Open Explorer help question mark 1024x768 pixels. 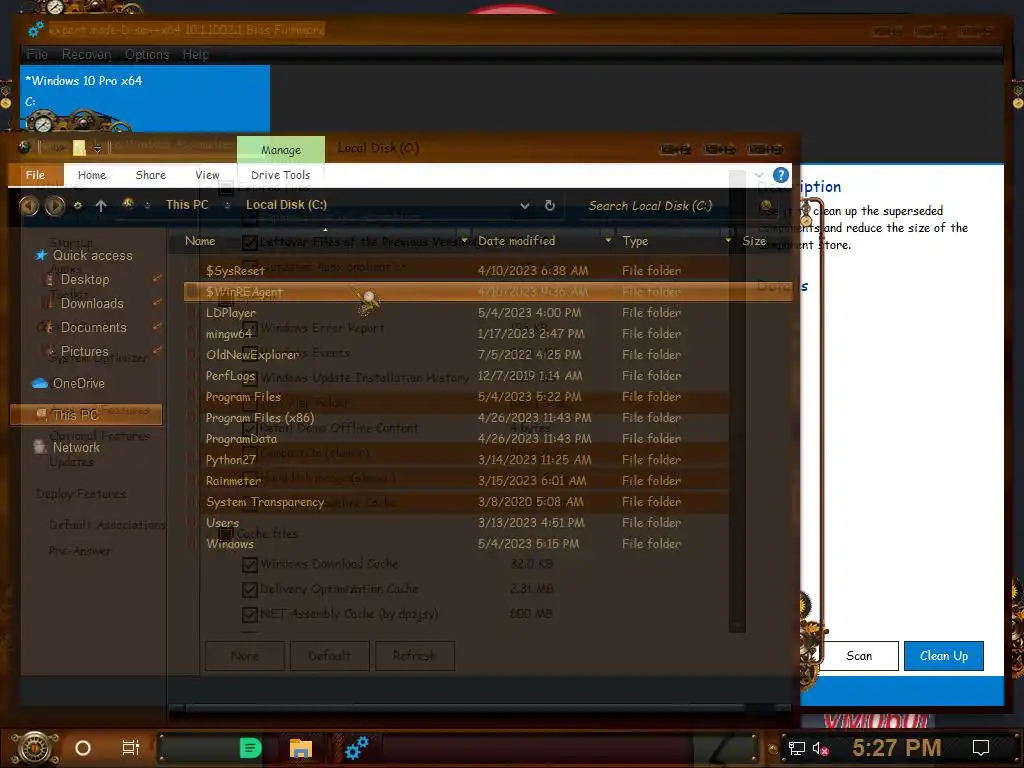point(780,175)
